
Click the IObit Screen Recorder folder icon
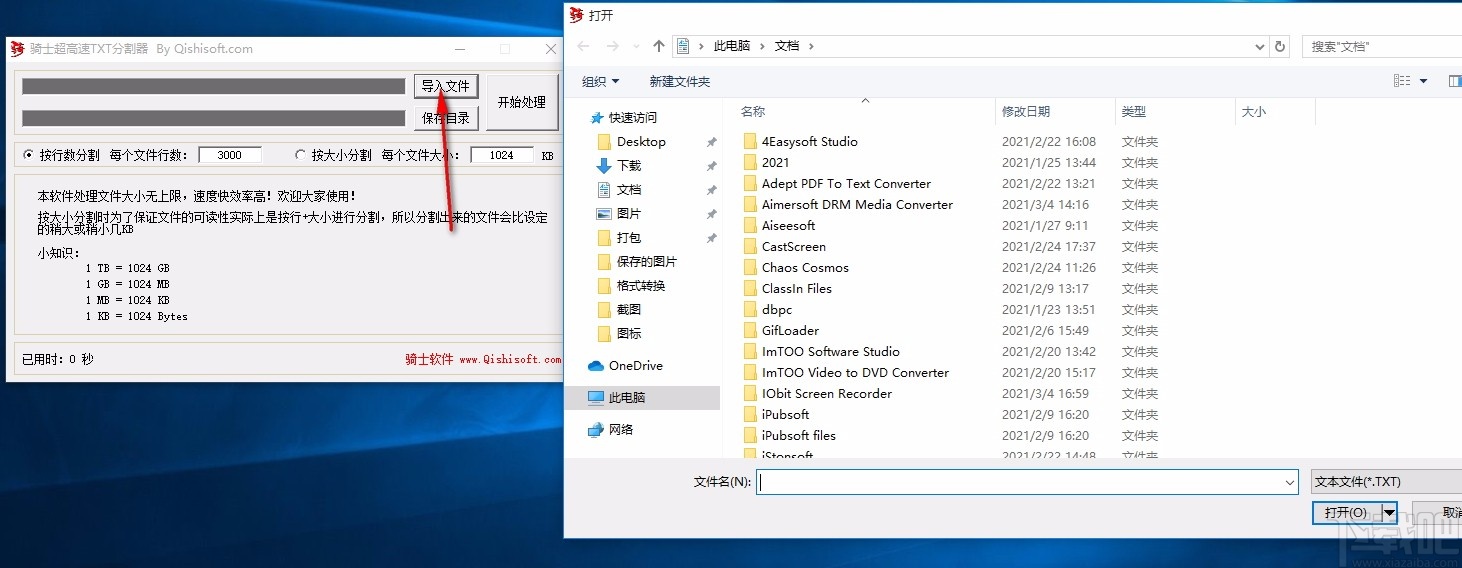[x=751, y=394]
